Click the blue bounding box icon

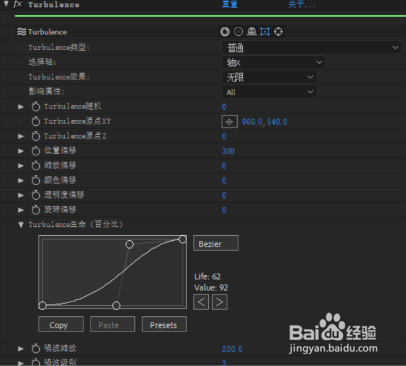(265, 32)
